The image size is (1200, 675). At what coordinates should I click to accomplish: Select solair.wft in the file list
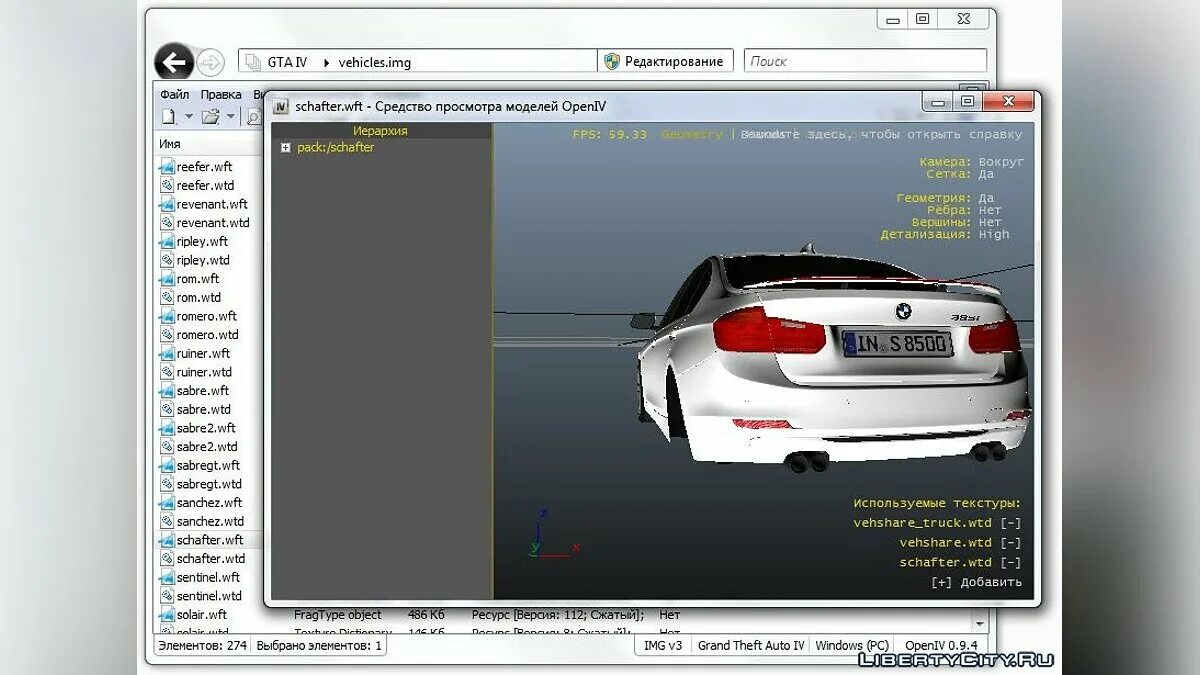coord(202,615)
